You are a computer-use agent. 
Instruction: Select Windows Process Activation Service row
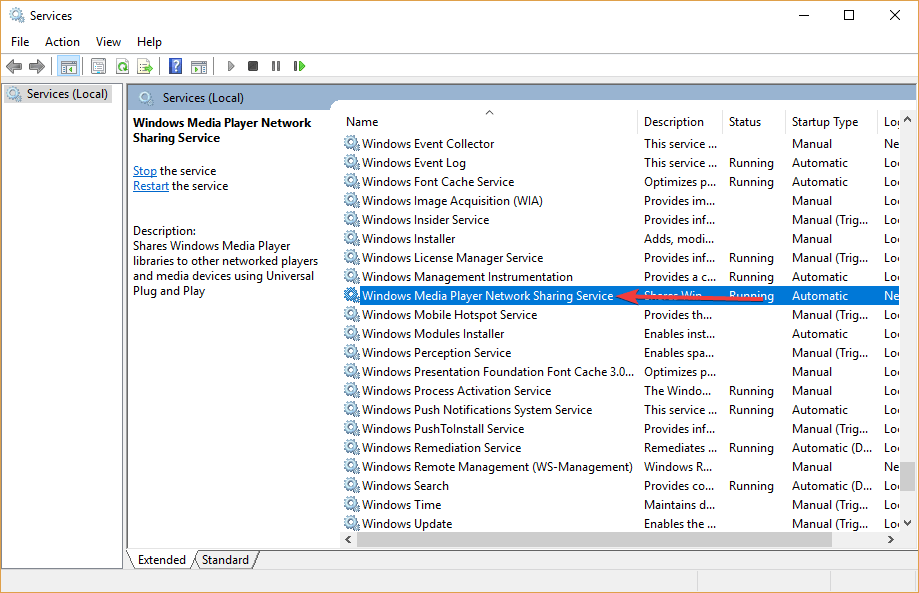point(621,390)
